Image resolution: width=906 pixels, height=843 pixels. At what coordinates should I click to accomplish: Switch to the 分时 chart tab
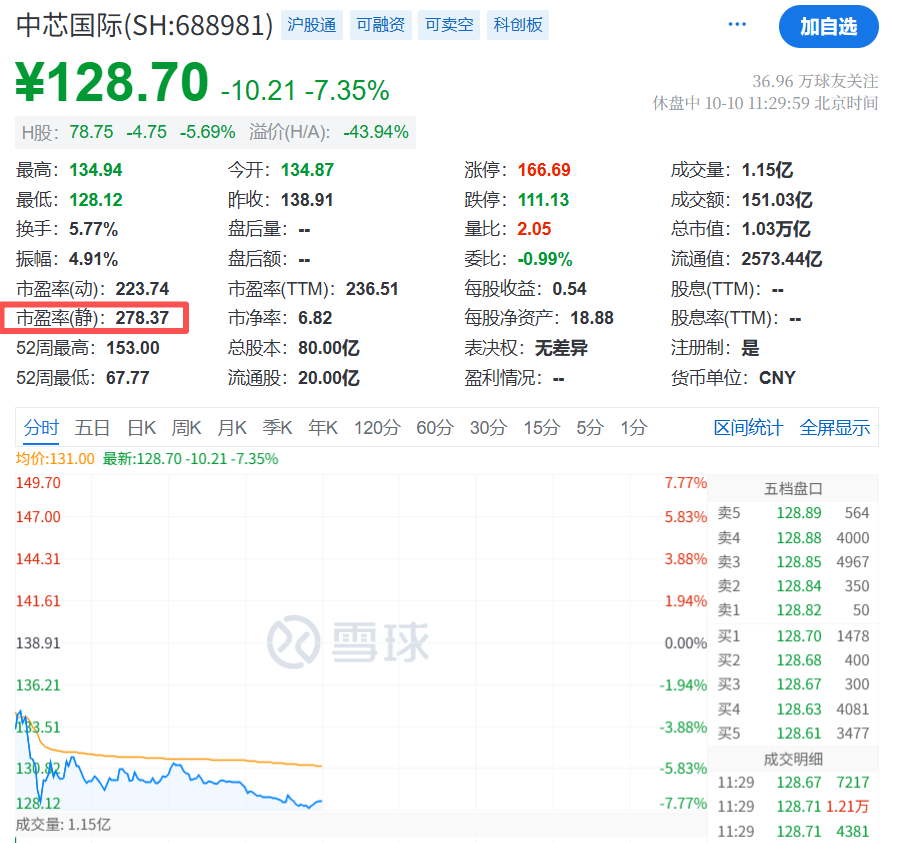[42, 428]
